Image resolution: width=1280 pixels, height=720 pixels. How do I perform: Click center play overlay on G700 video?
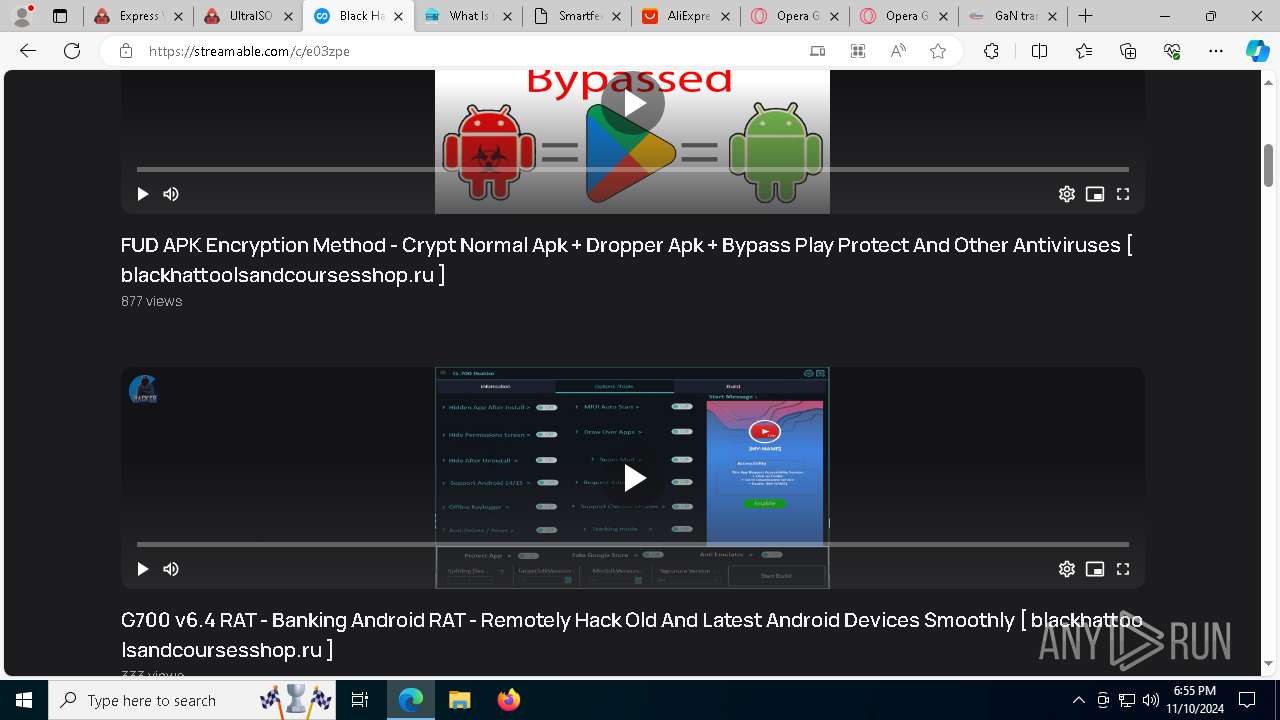click(633, 478)
